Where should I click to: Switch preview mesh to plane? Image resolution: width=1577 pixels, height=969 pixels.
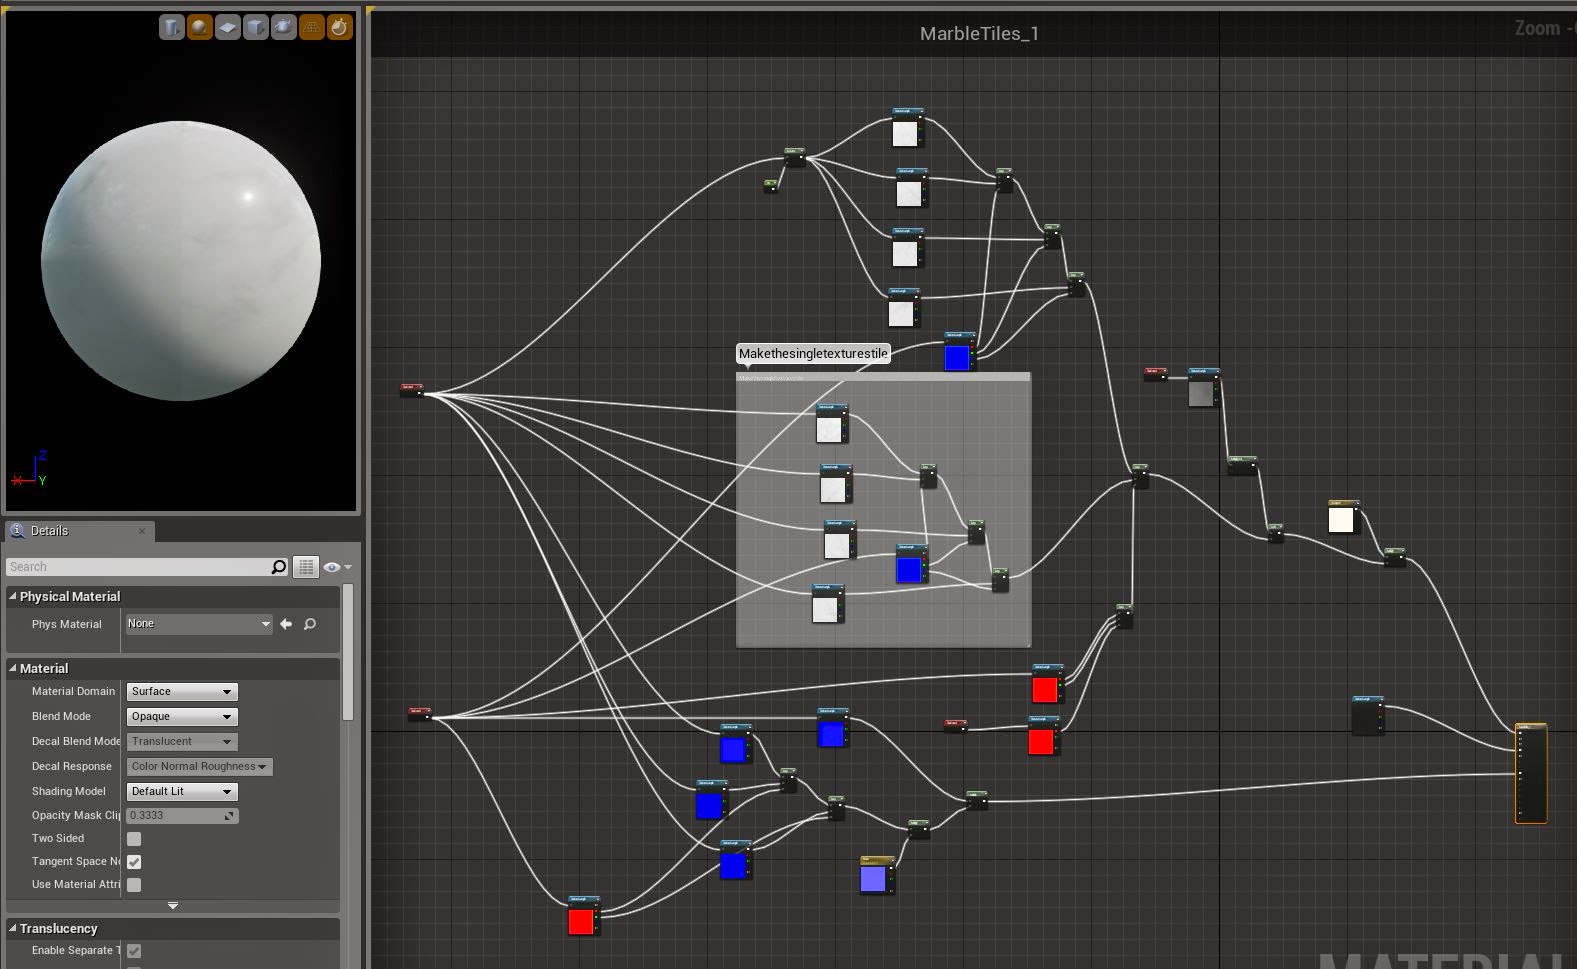pyautogui.click(x=228, y=27)
